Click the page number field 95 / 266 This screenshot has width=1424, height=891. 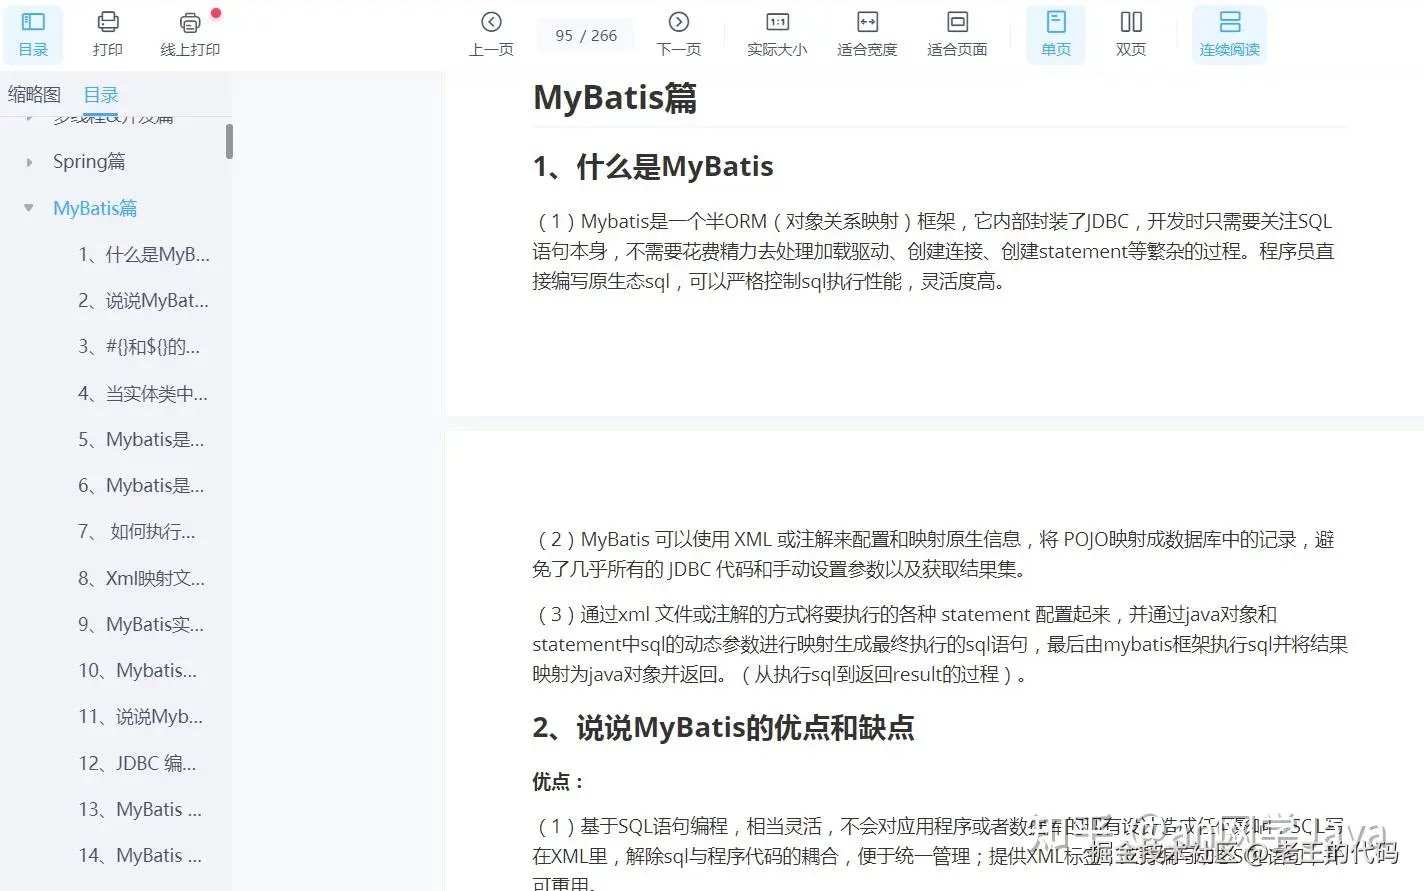586,35
